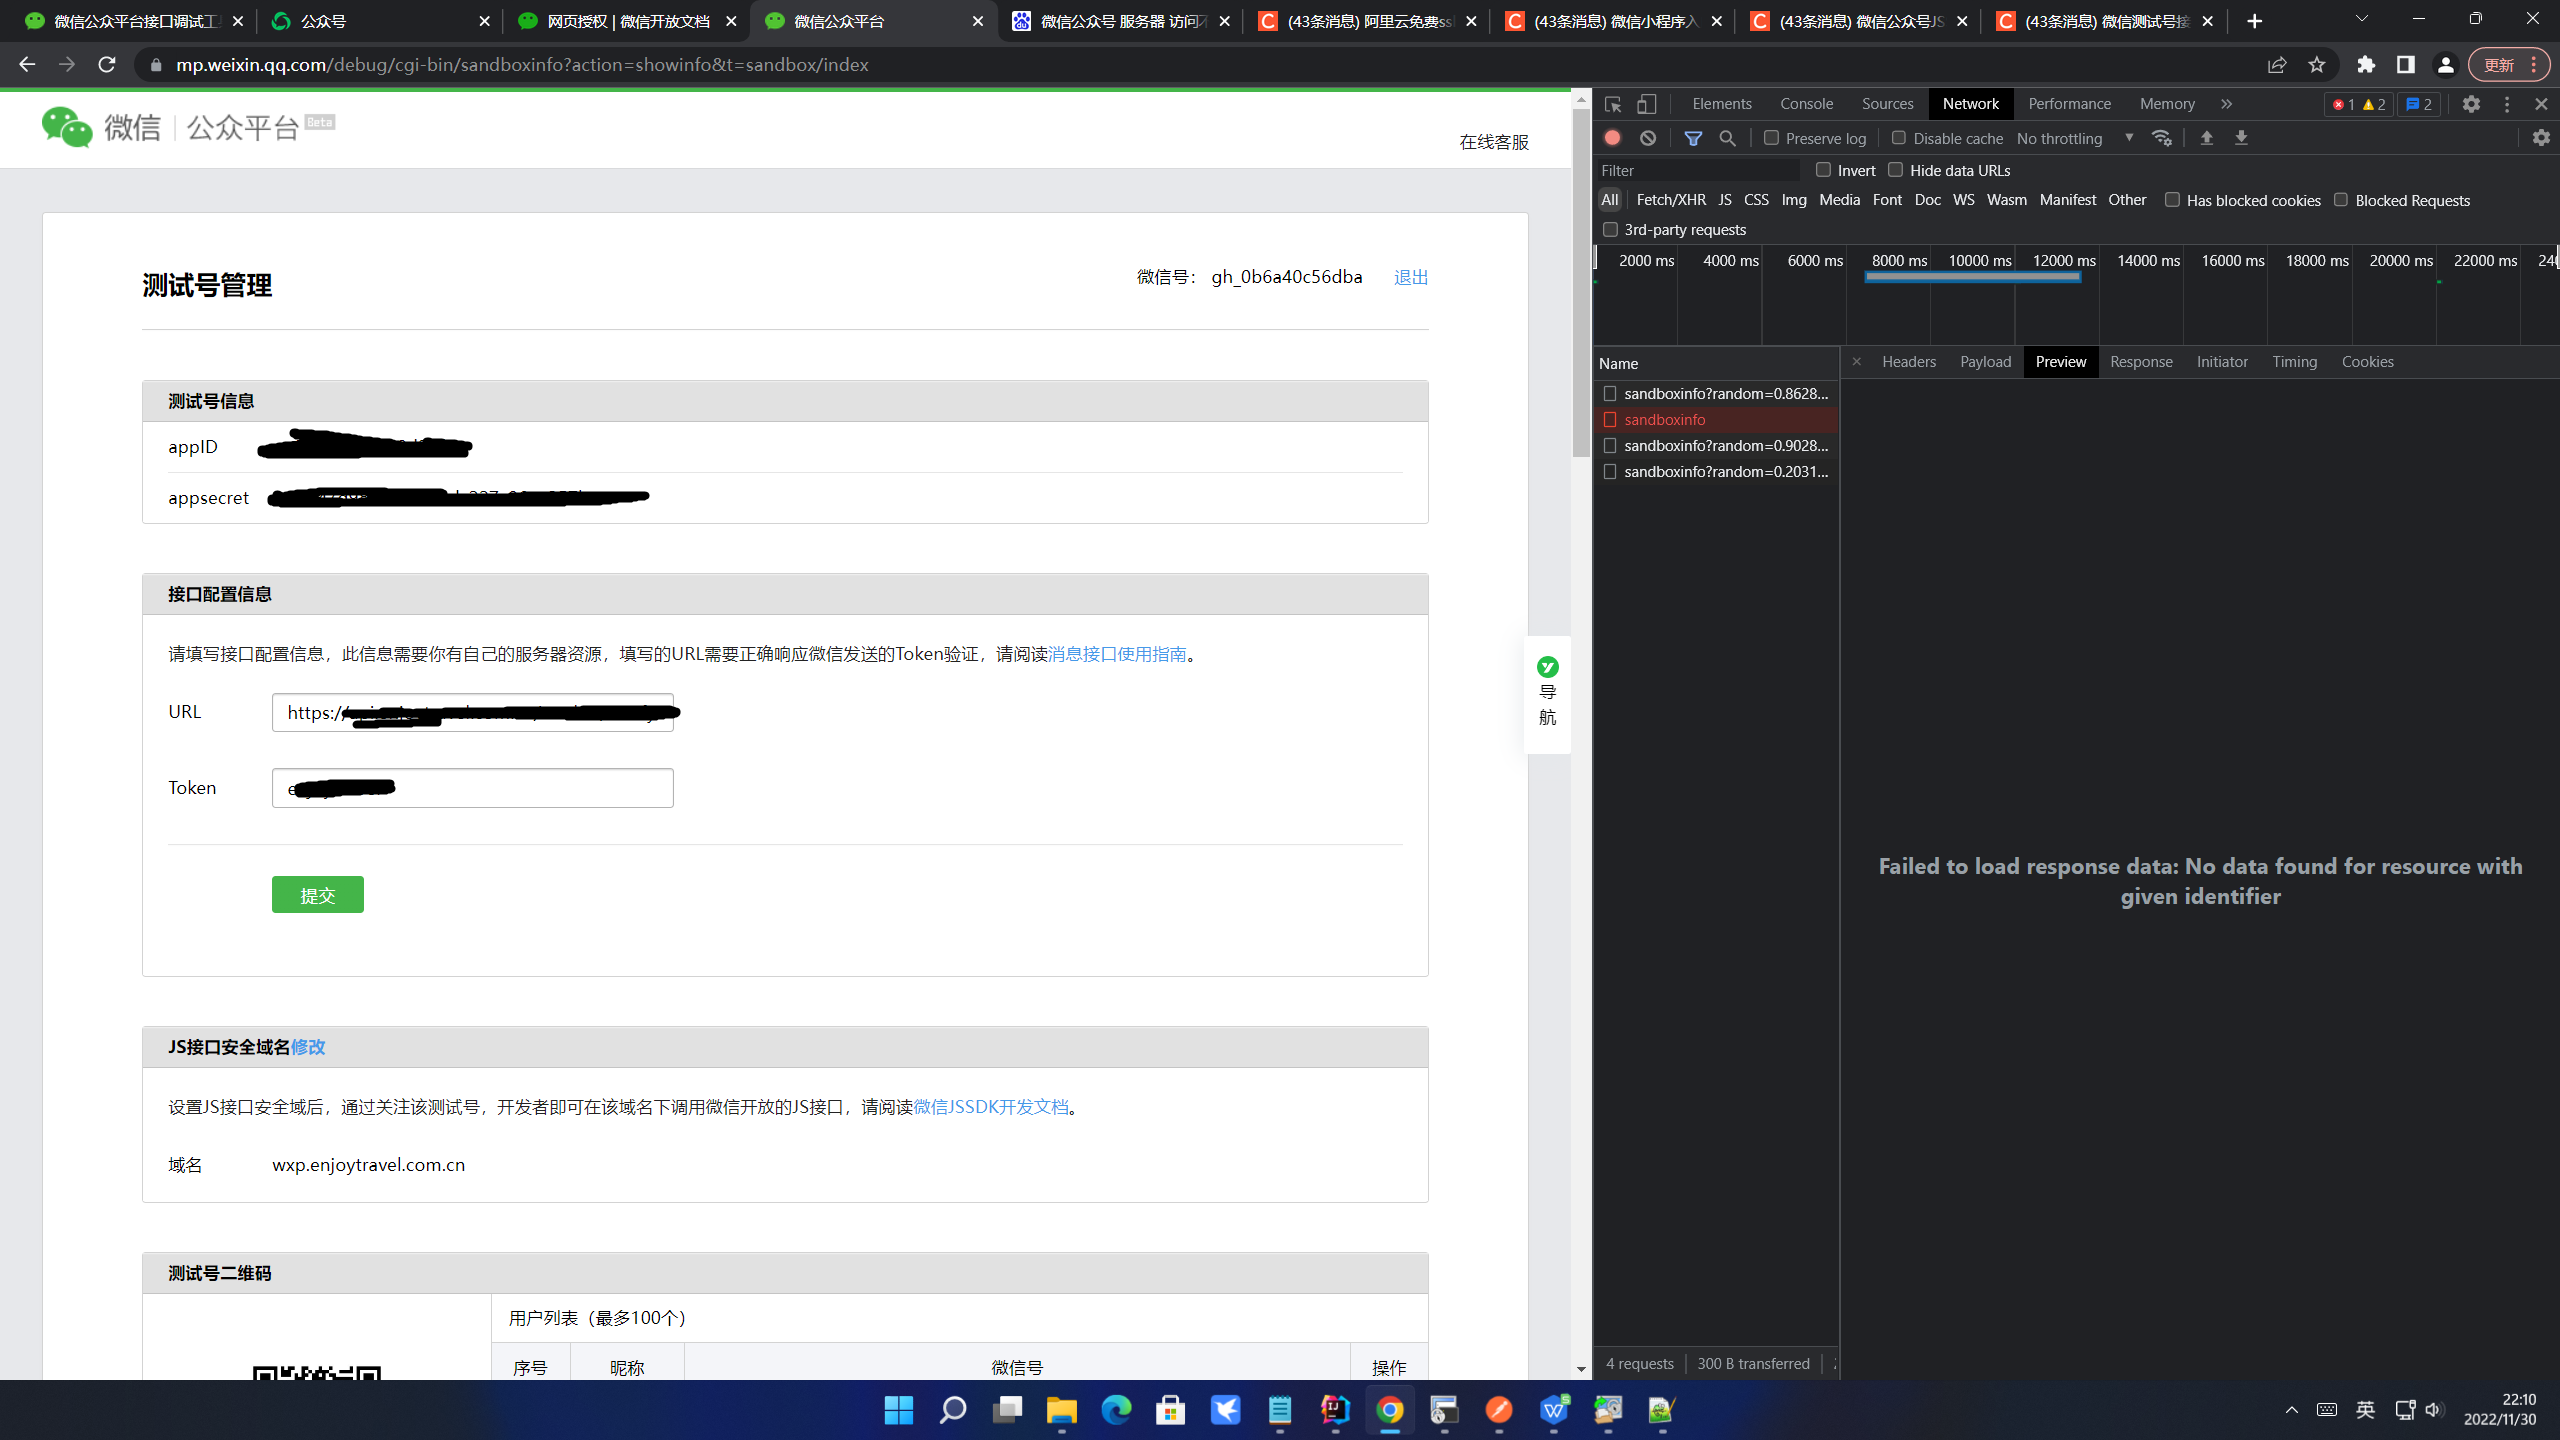Toggle Invert filter checkbox
Viewport: 2560px width, 1440px height.
pyautogui.click(x=1824, y=170)
